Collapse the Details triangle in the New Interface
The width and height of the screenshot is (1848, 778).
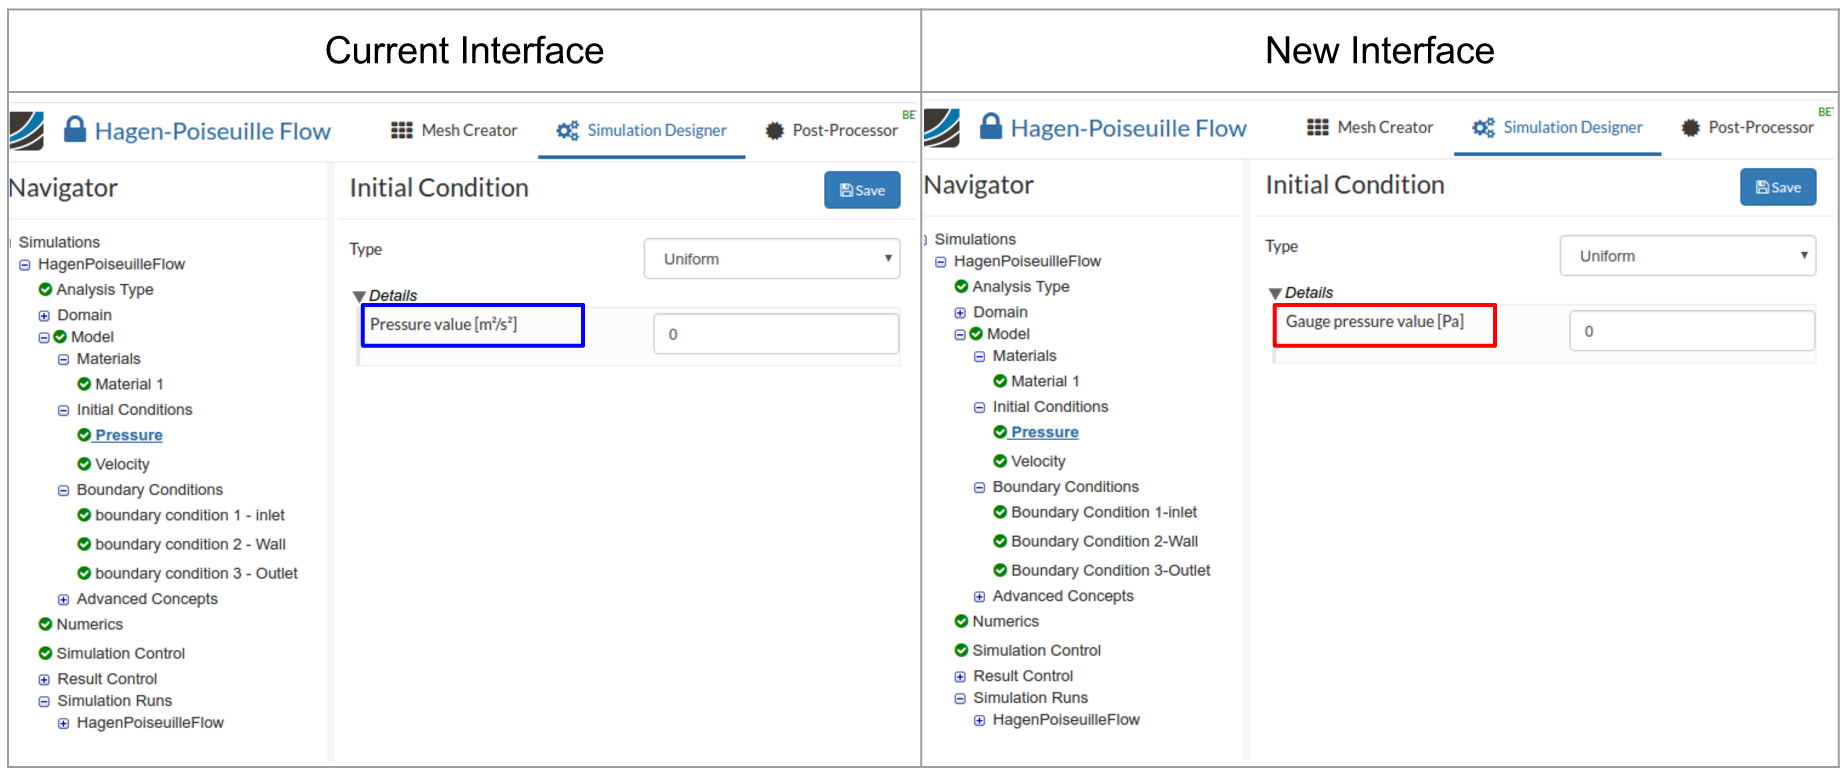(x=1275, y=293)
